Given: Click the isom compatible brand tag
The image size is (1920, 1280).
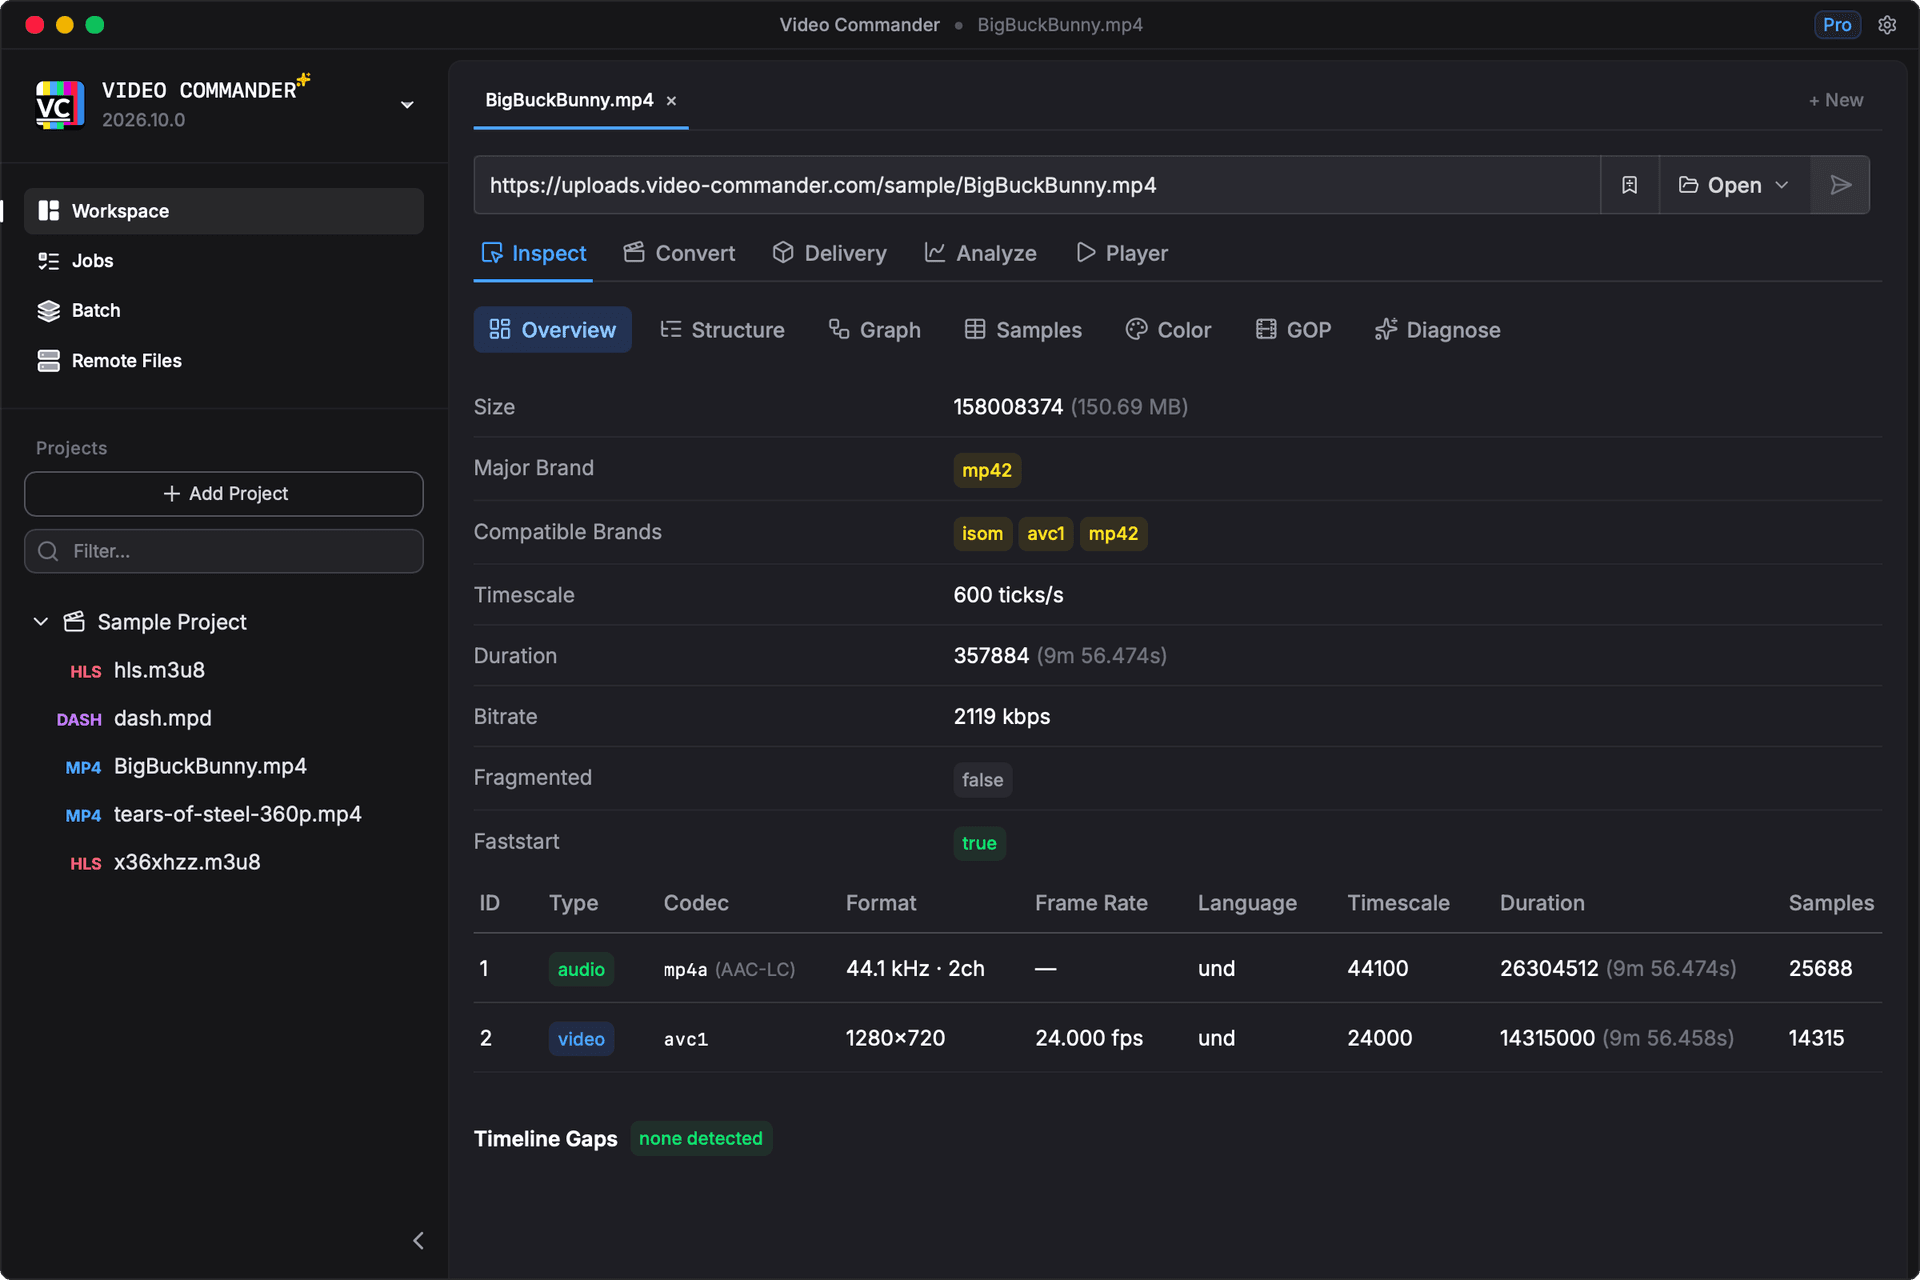Looking at the screenshot, I should 982,534.
